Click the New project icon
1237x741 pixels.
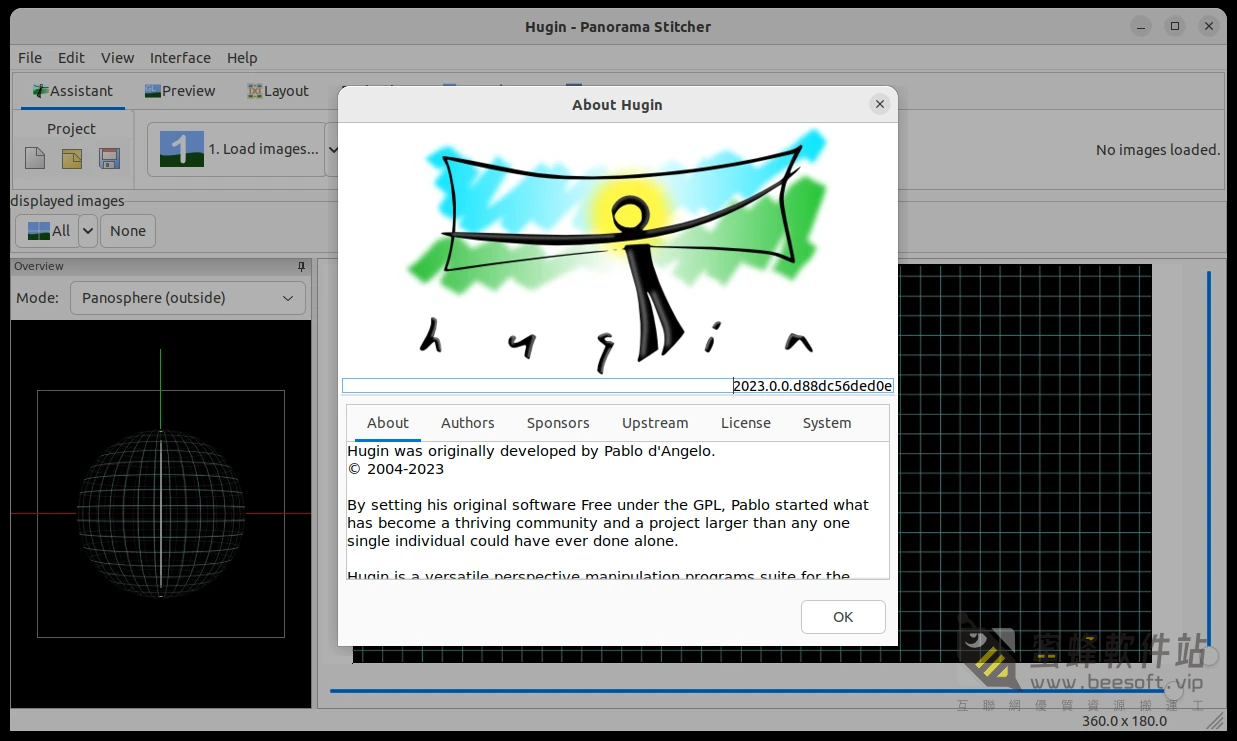click(35, 158)
